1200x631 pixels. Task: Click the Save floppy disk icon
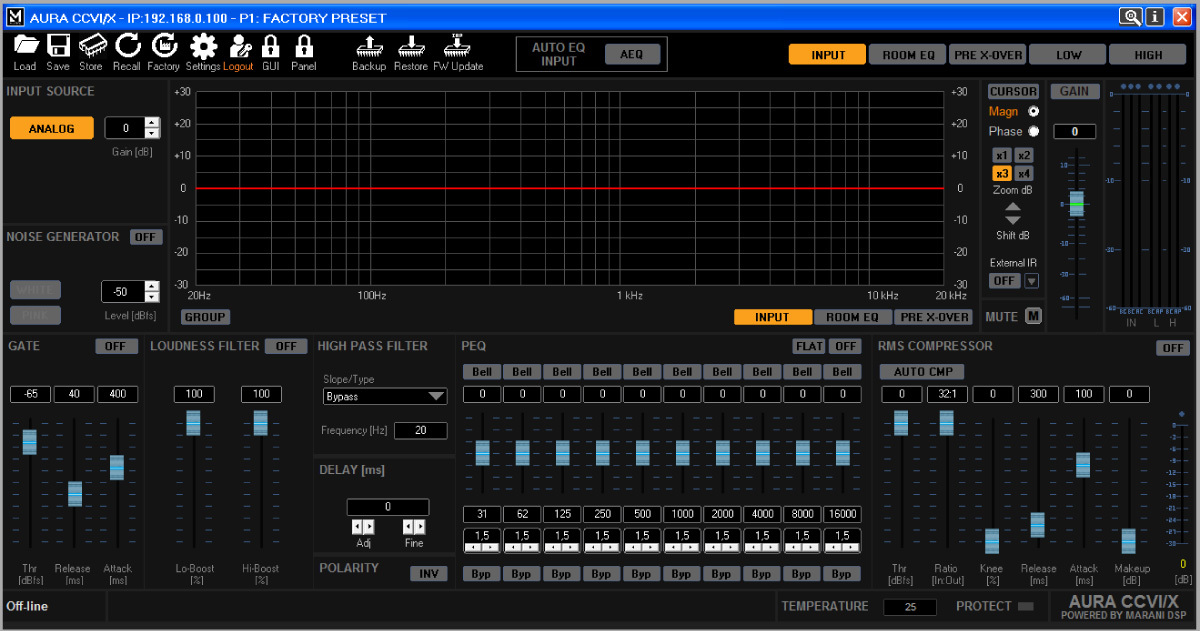(58, 46)
